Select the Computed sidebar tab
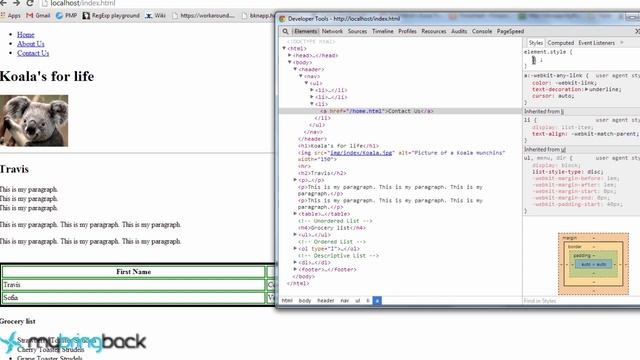640x360 pixels. click(560, 43)
